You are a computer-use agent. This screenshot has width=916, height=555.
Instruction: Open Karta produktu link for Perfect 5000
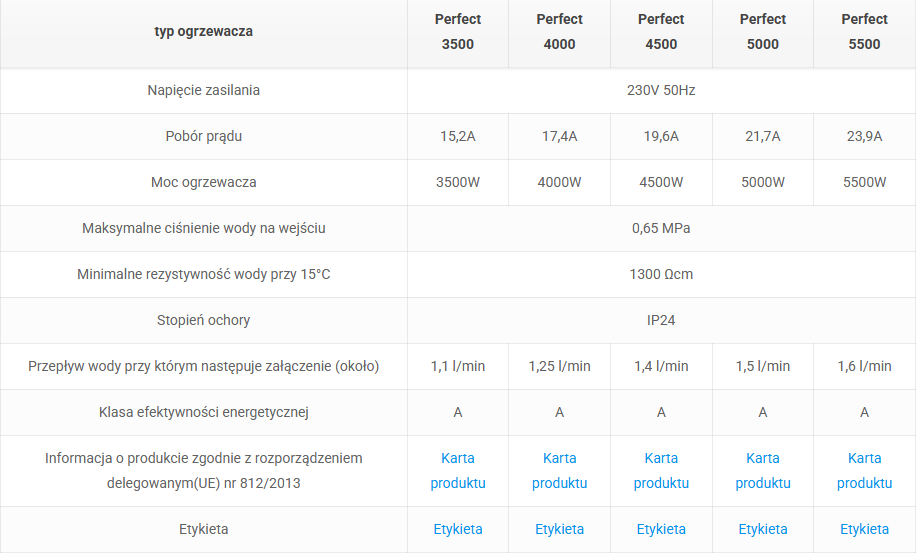click(763, 470)
